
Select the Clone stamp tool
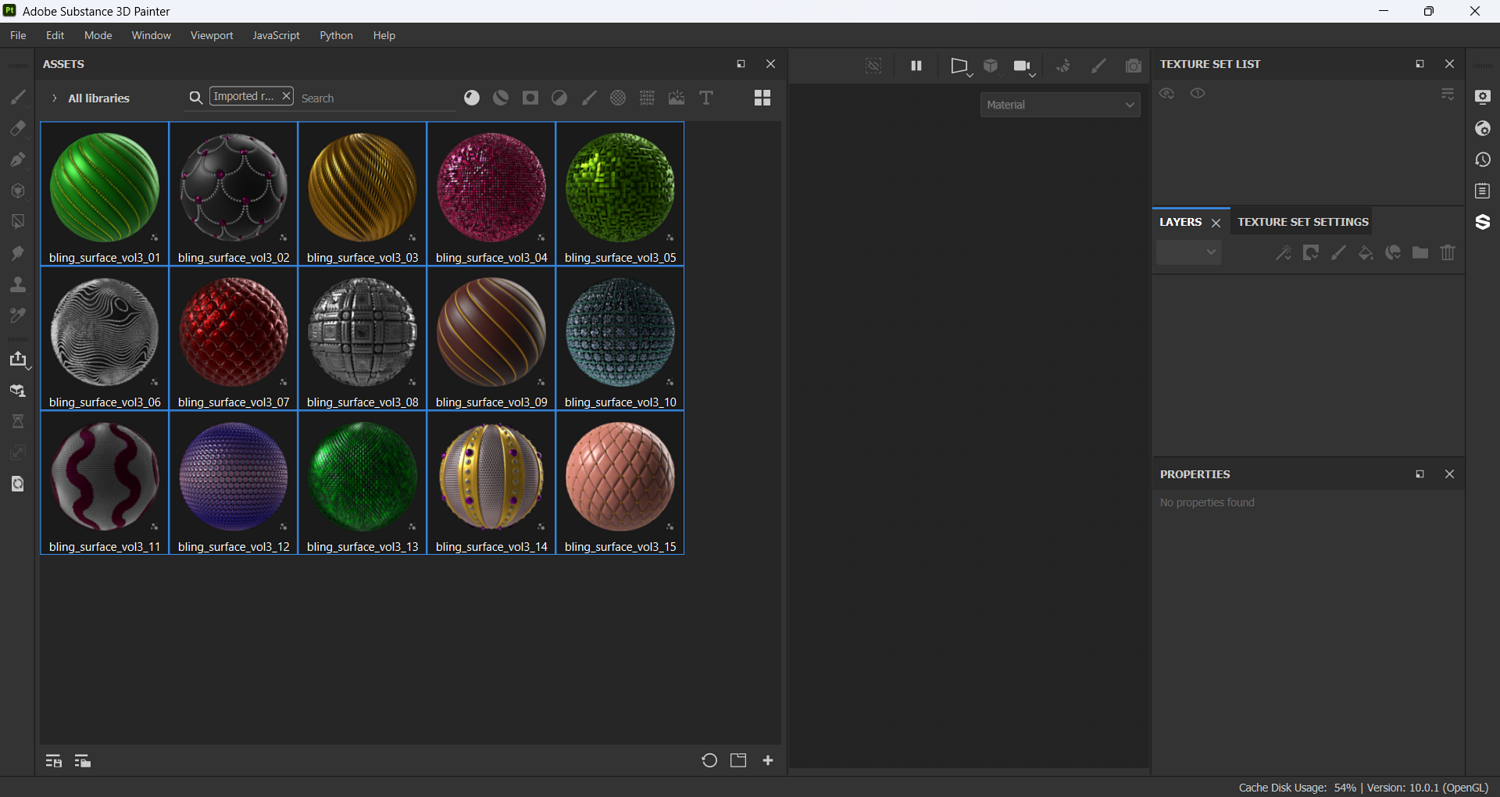pos(18,284)
